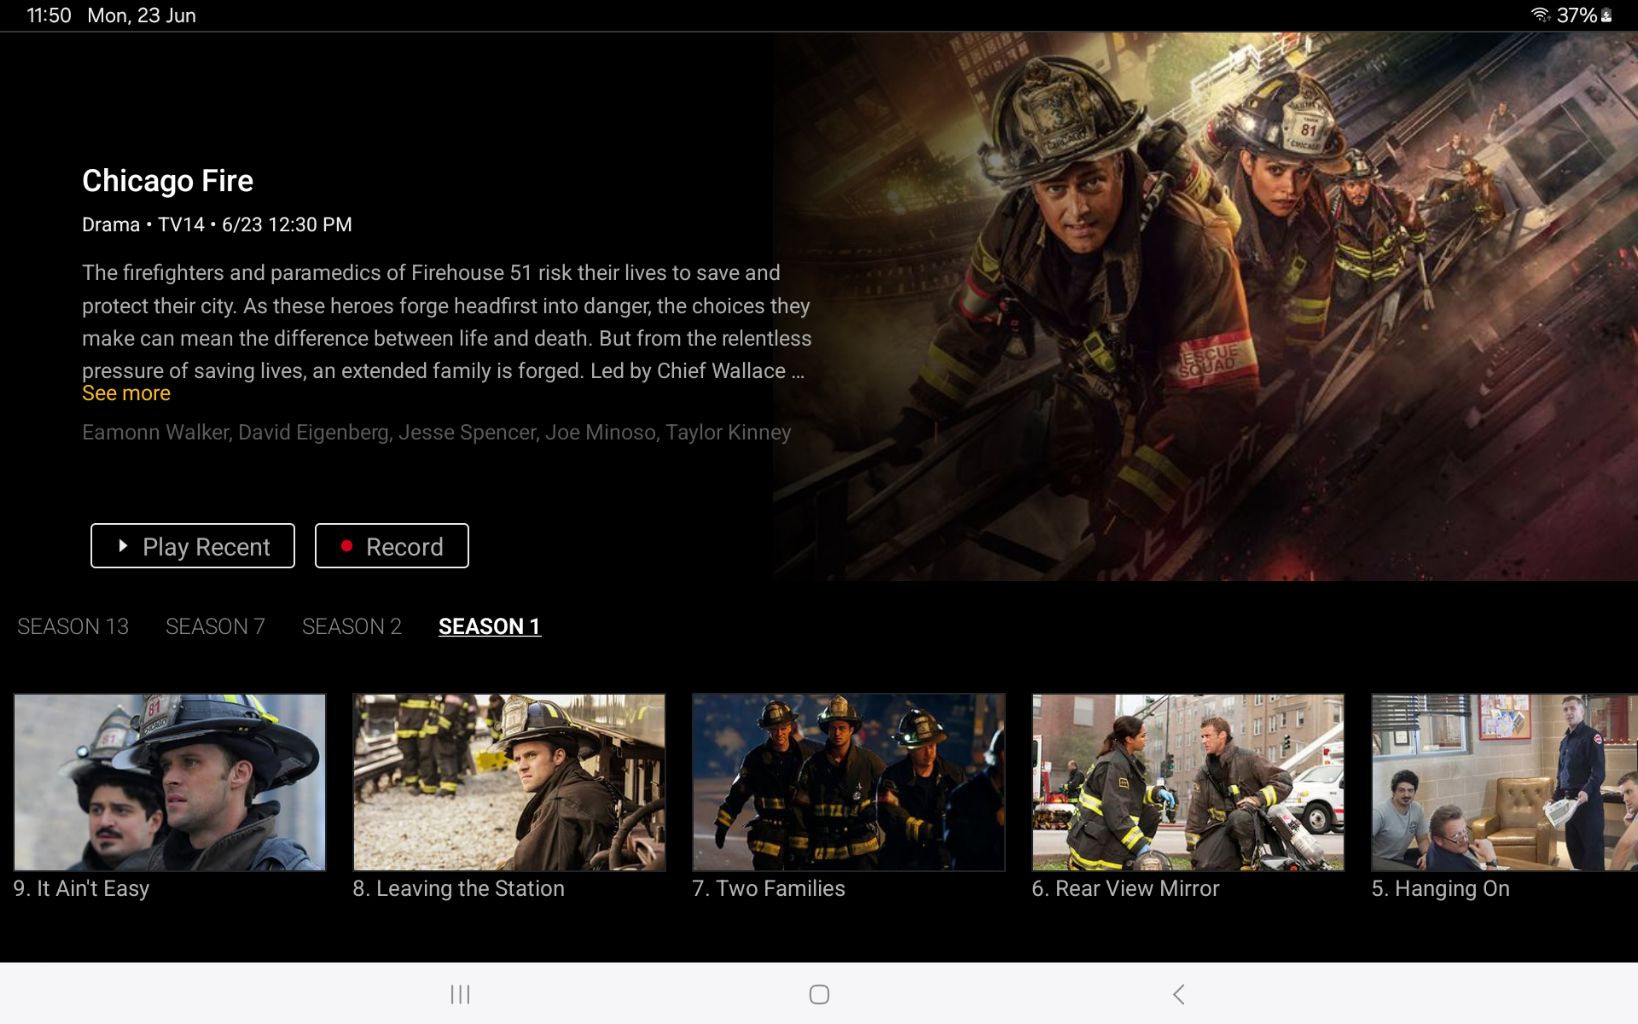This screenshot has height=1024, width=1638.
Task: Tap the 37% battery percentage text
Action: pyautogui.click(x=1576, y=15)
